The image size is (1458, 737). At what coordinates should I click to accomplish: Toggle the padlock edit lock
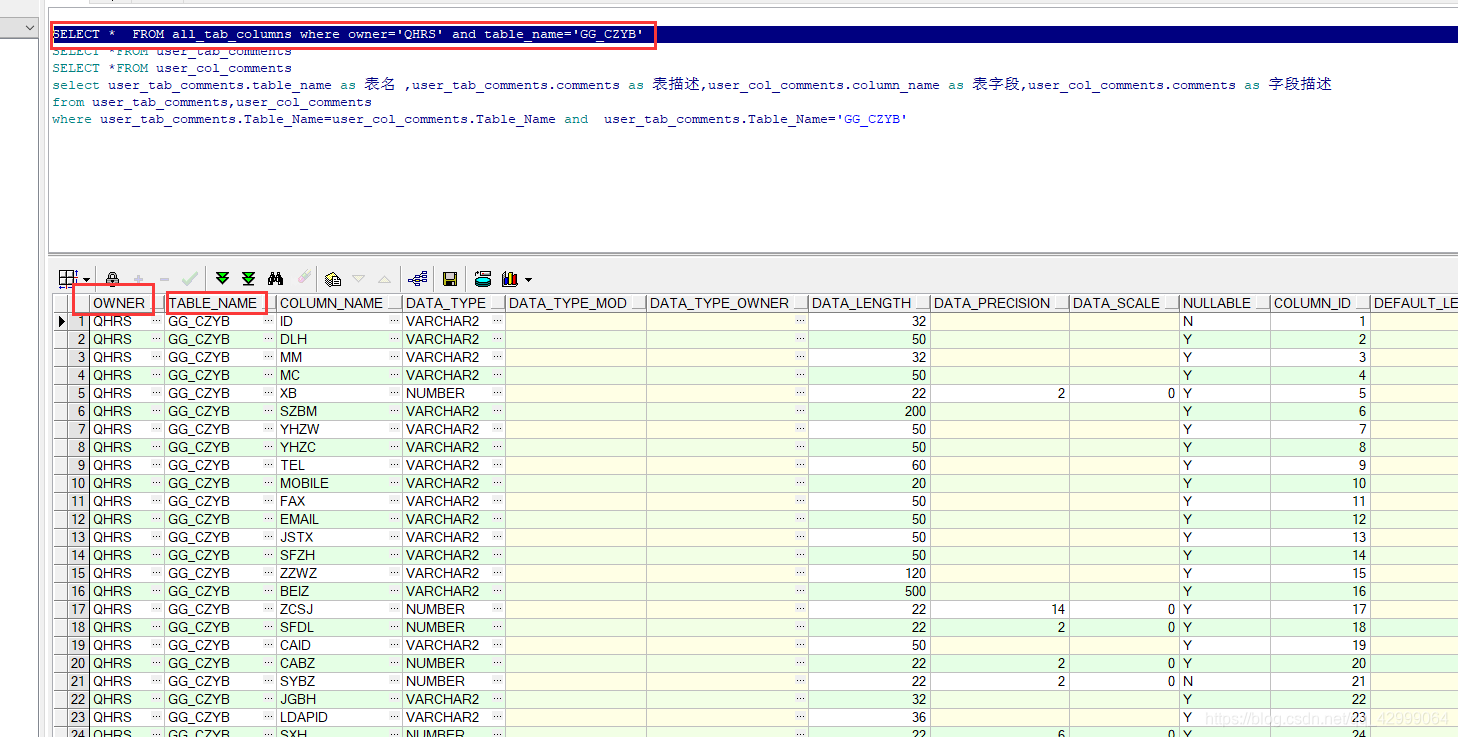tap(112, 278)
